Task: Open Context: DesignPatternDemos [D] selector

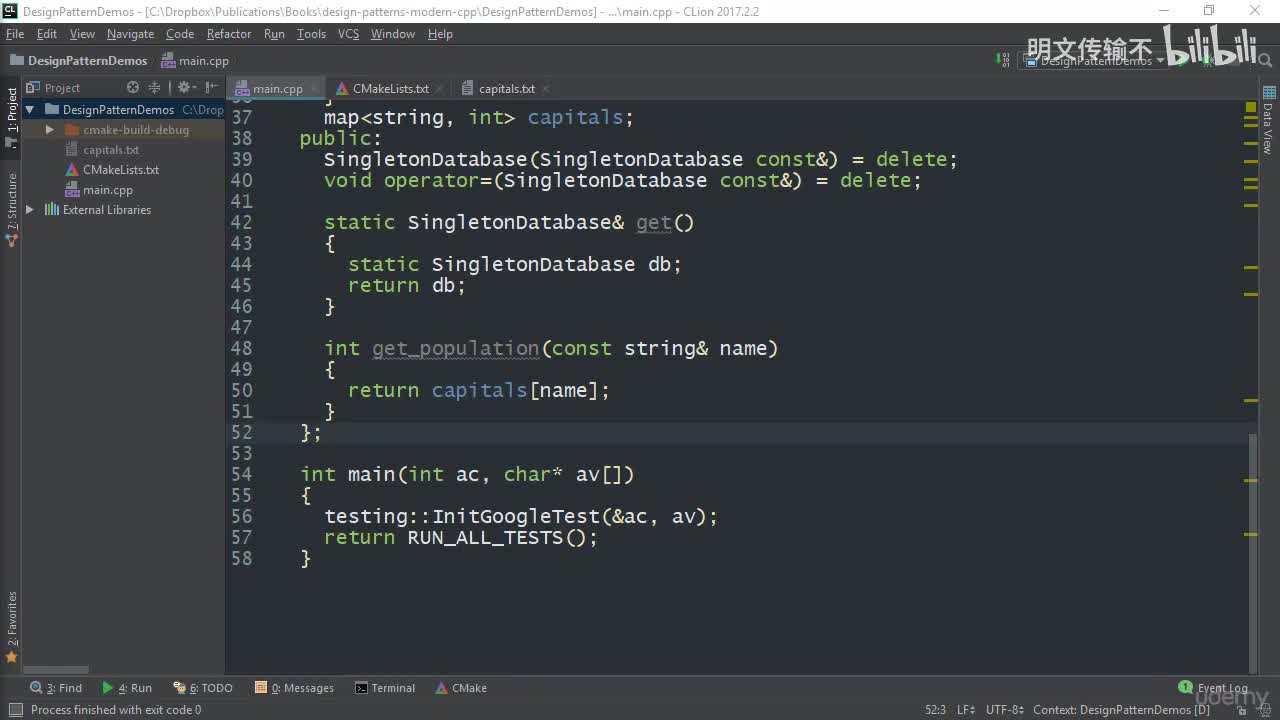Action: [x=1121, y=710]
